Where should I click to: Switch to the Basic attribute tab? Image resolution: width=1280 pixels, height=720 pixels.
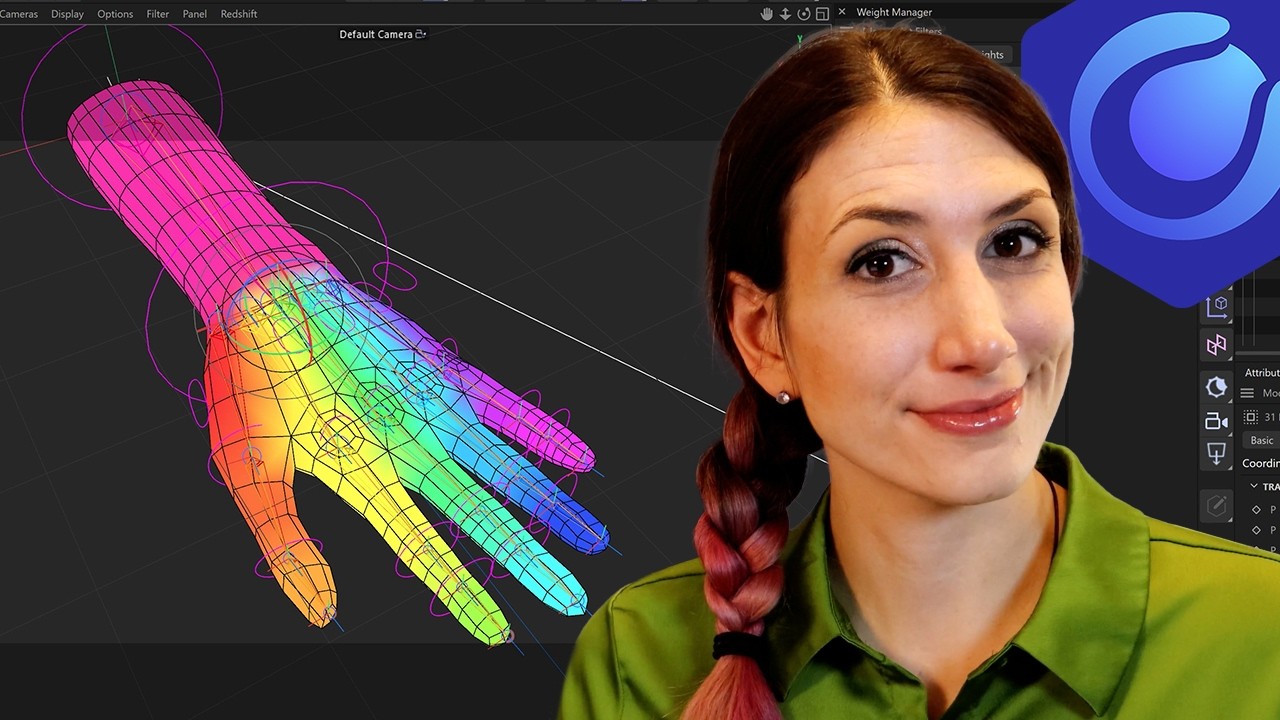[x=1262, y=440]
